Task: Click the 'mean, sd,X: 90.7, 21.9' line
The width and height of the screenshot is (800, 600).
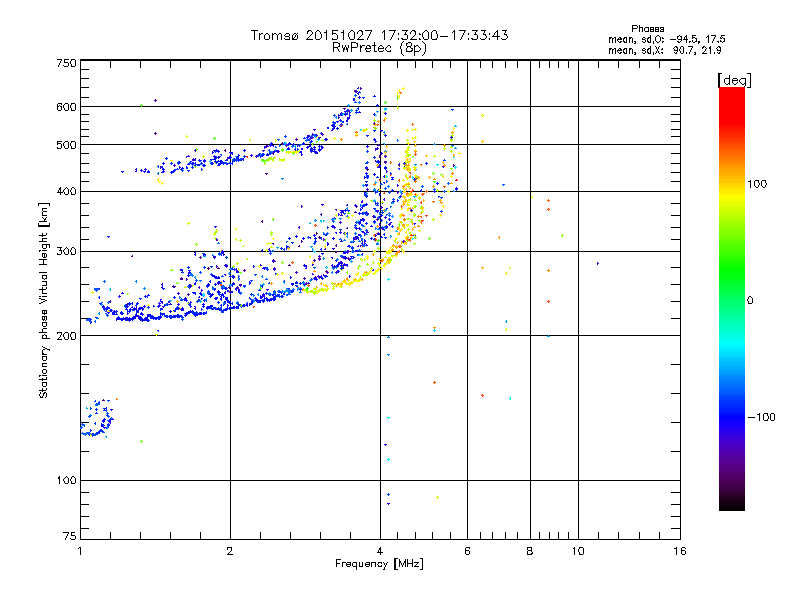Action: click(664, 50)
